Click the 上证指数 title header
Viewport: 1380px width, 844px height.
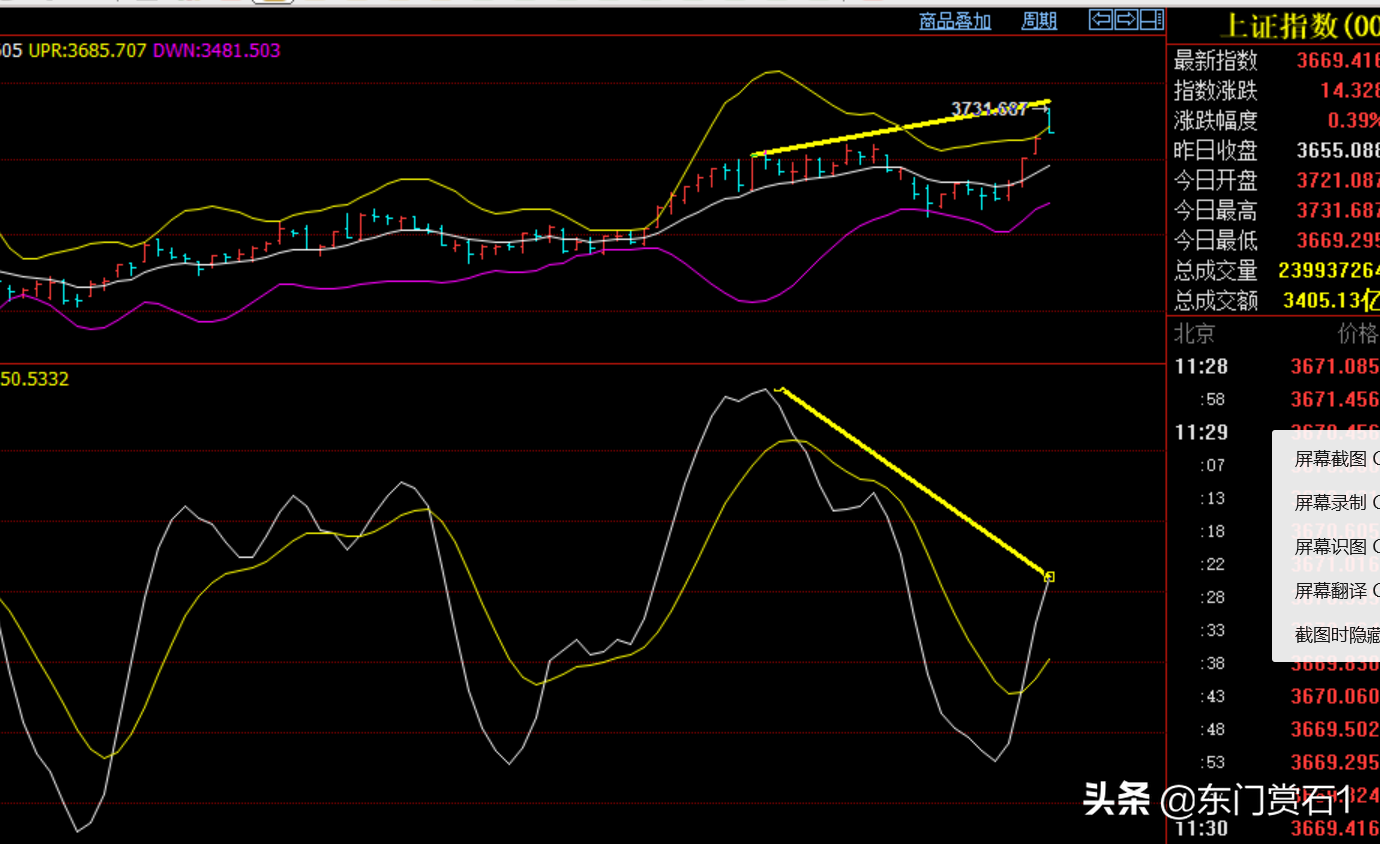click(1299, 25)
